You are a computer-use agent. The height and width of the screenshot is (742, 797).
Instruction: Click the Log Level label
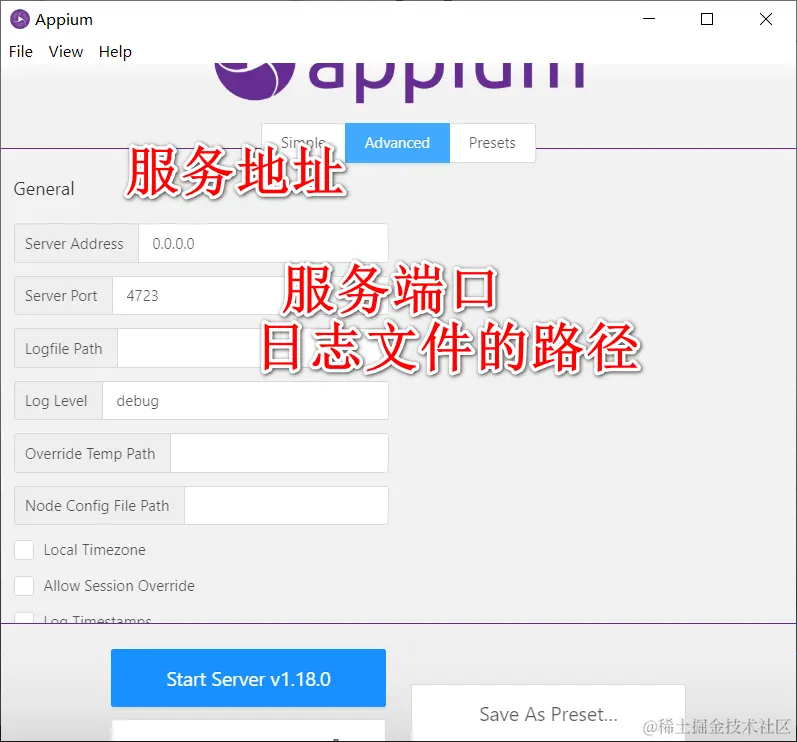(56, 400)
